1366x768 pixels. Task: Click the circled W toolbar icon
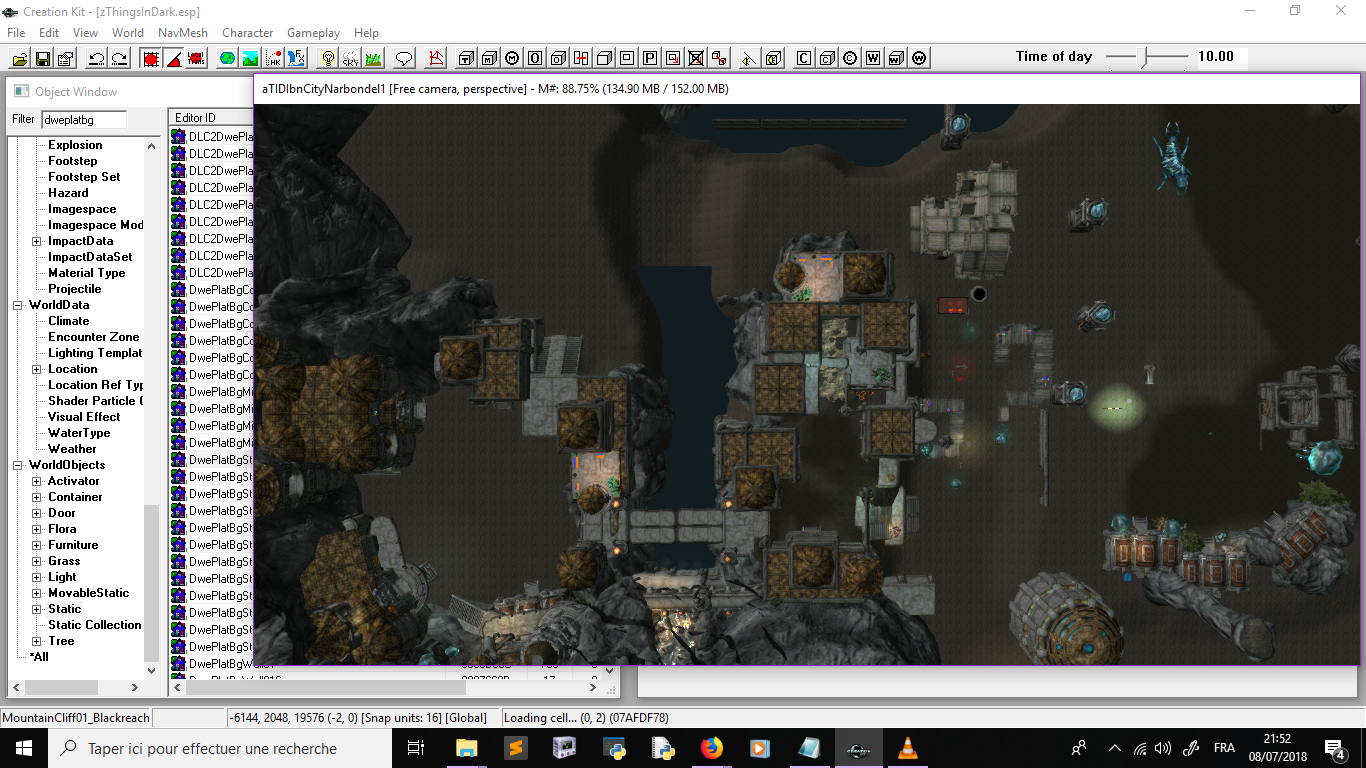[919, 58]
